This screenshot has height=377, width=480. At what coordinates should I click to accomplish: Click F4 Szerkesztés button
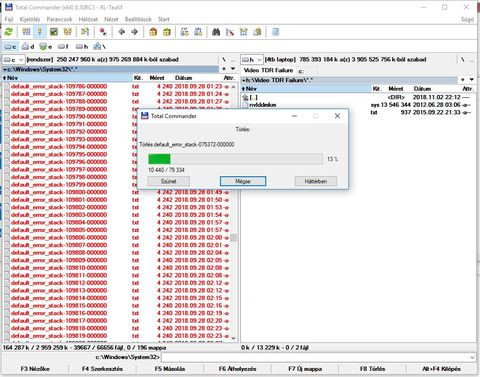[x=102, y=369]
